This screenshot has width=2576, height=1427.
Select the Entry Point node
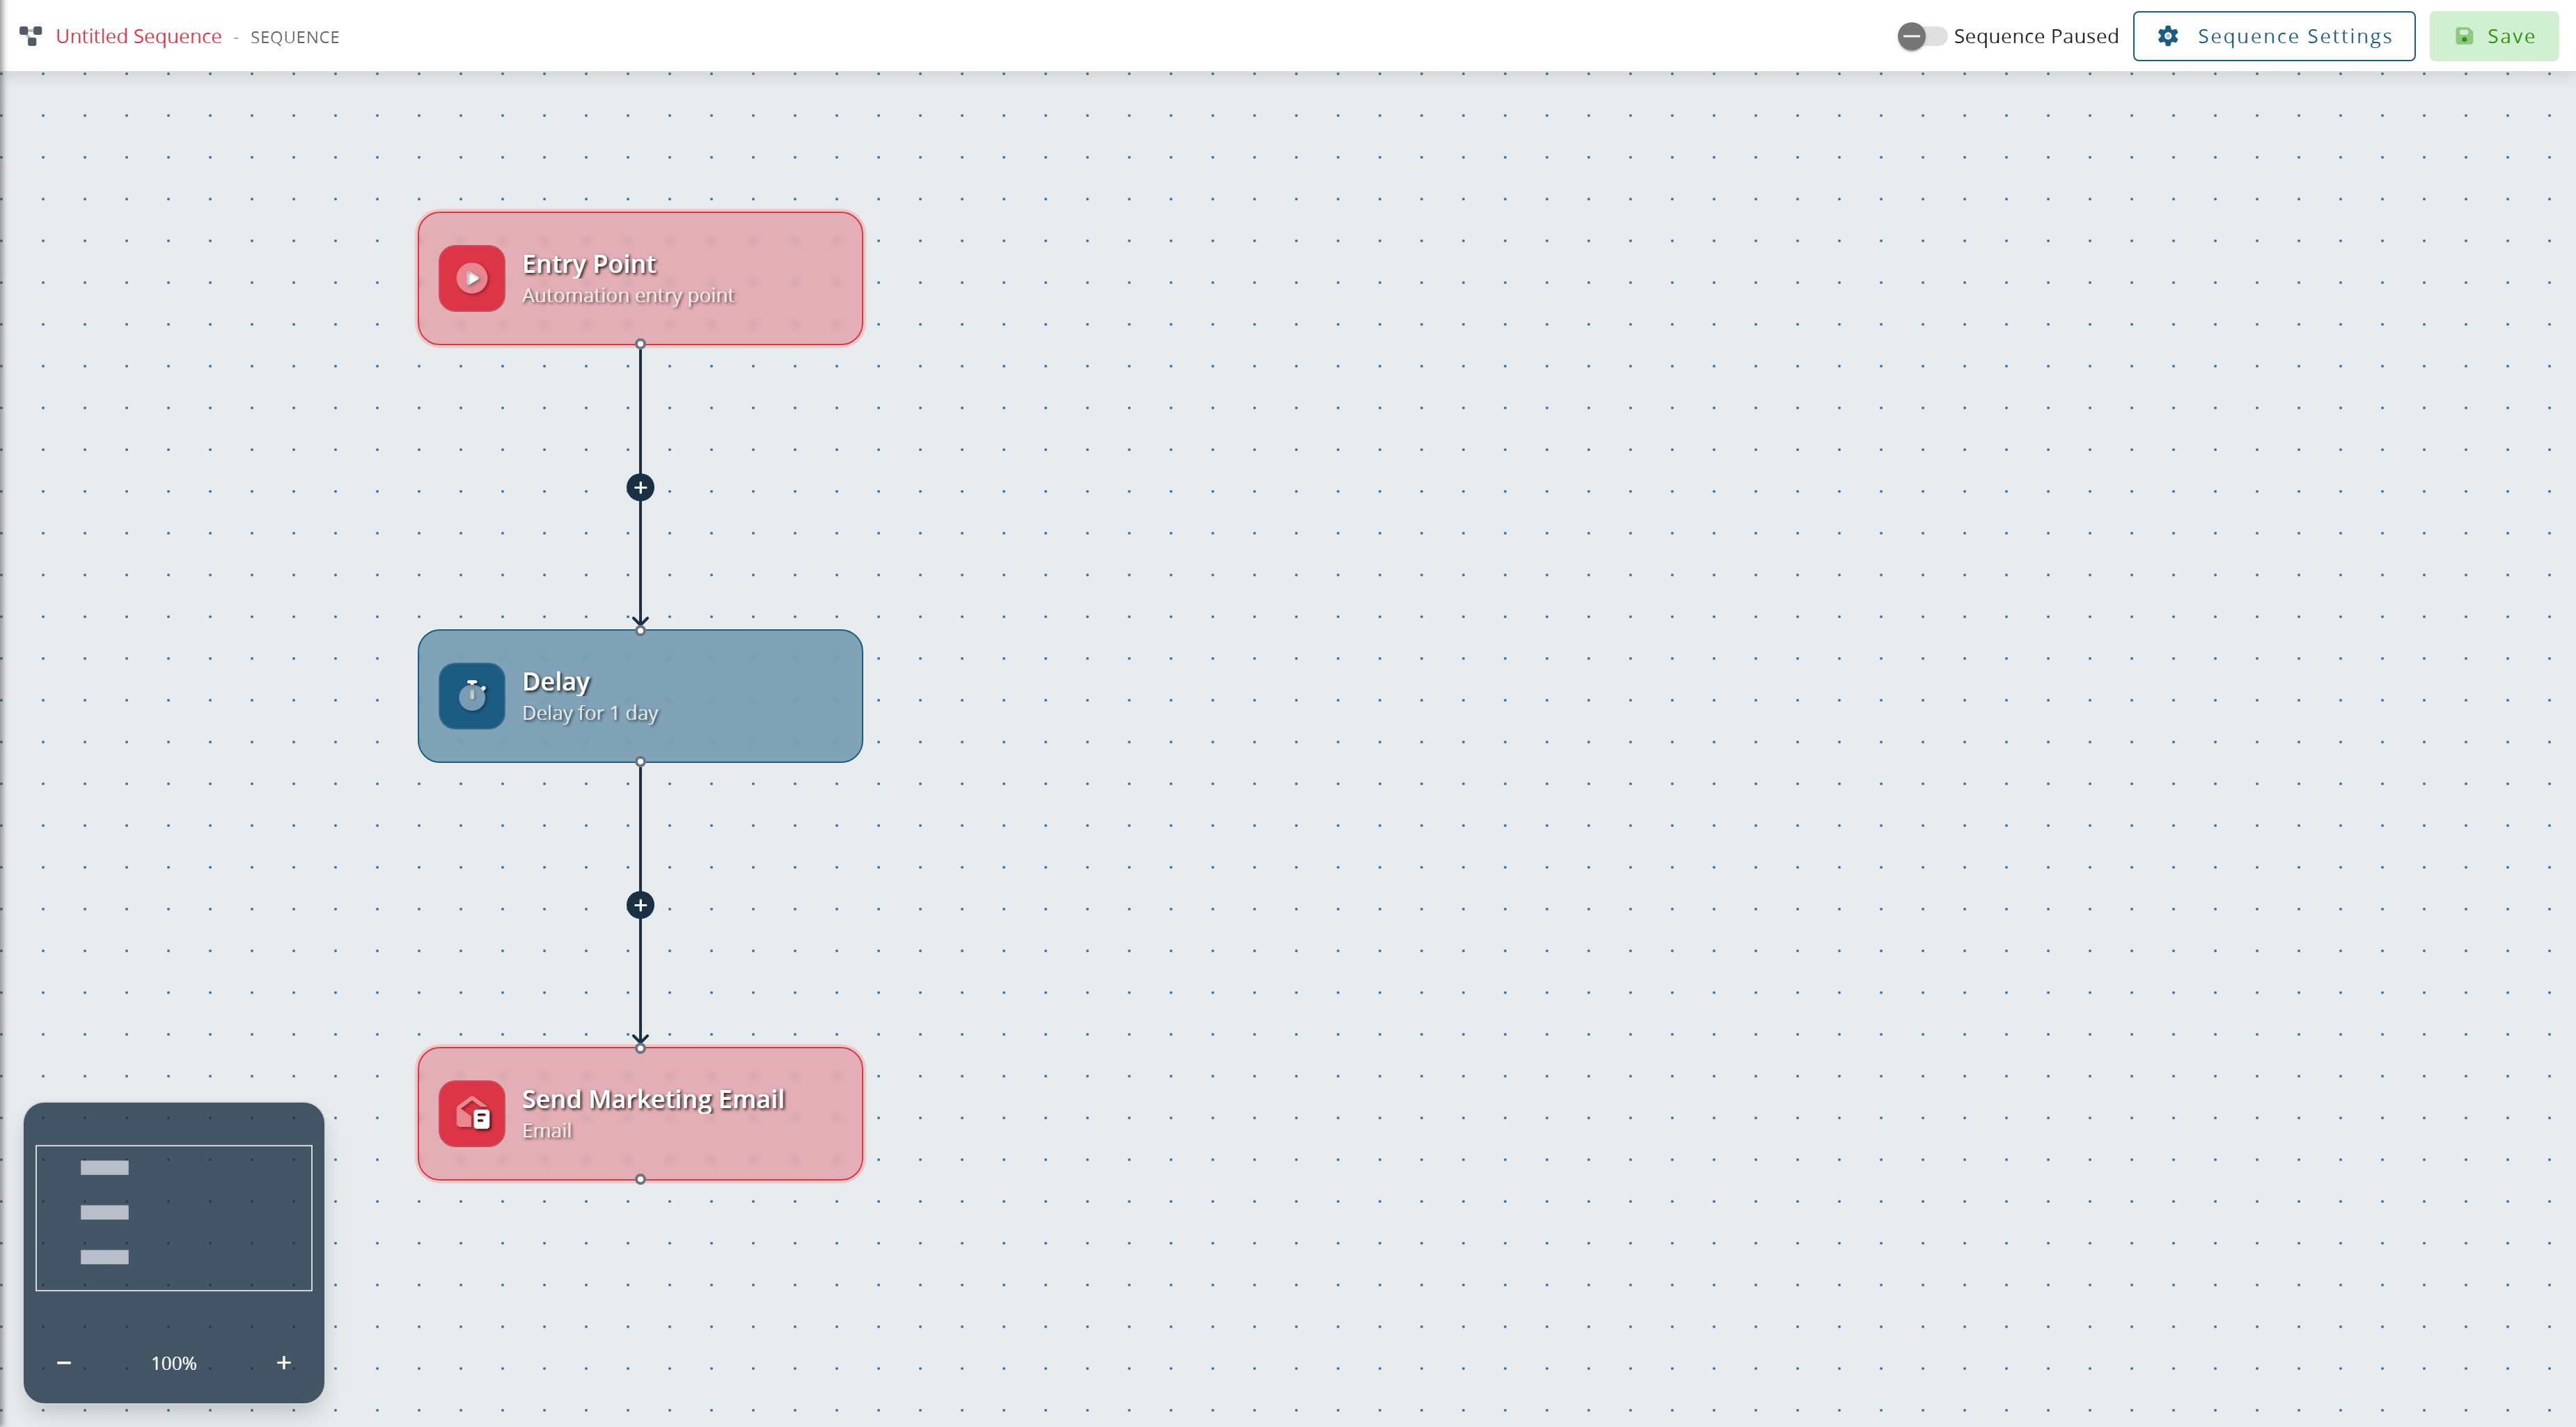[x=640, y=278]
